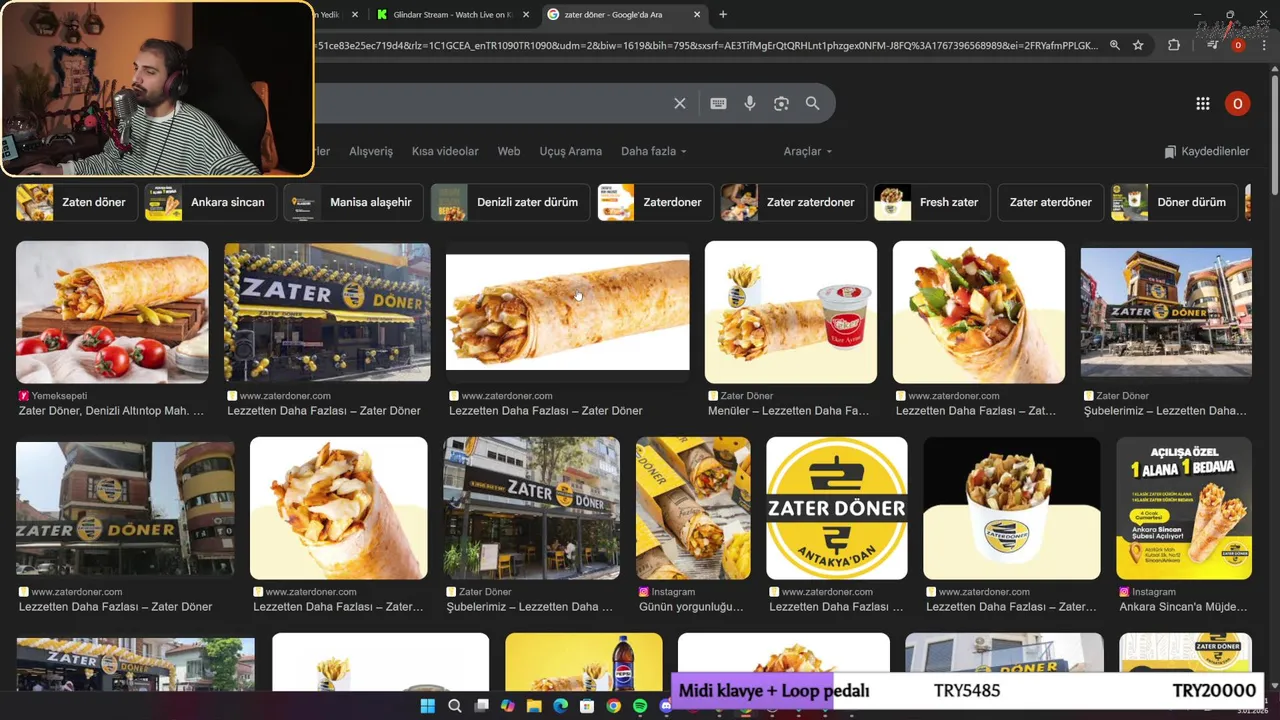Open the Google account avatar on the page
The width and height of the screenshot is (1280, 720).
[1237, 103]
